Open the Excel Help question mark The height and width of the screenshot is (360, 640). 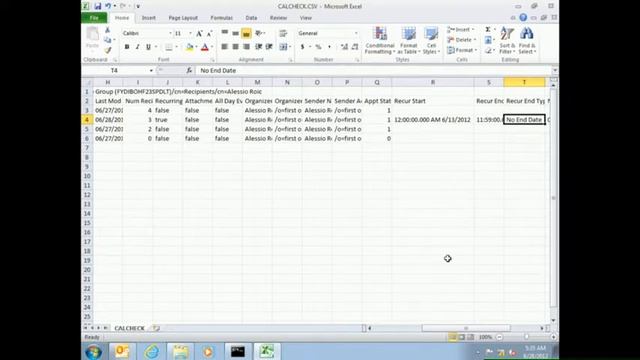(523, 18)
